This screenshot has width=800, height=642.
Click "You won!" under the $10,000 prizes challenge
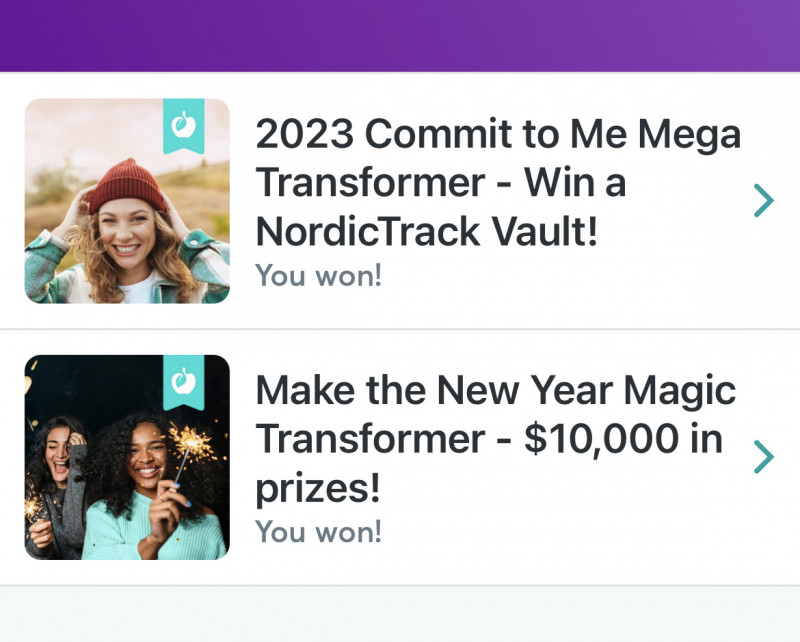(x=319, y=531)
